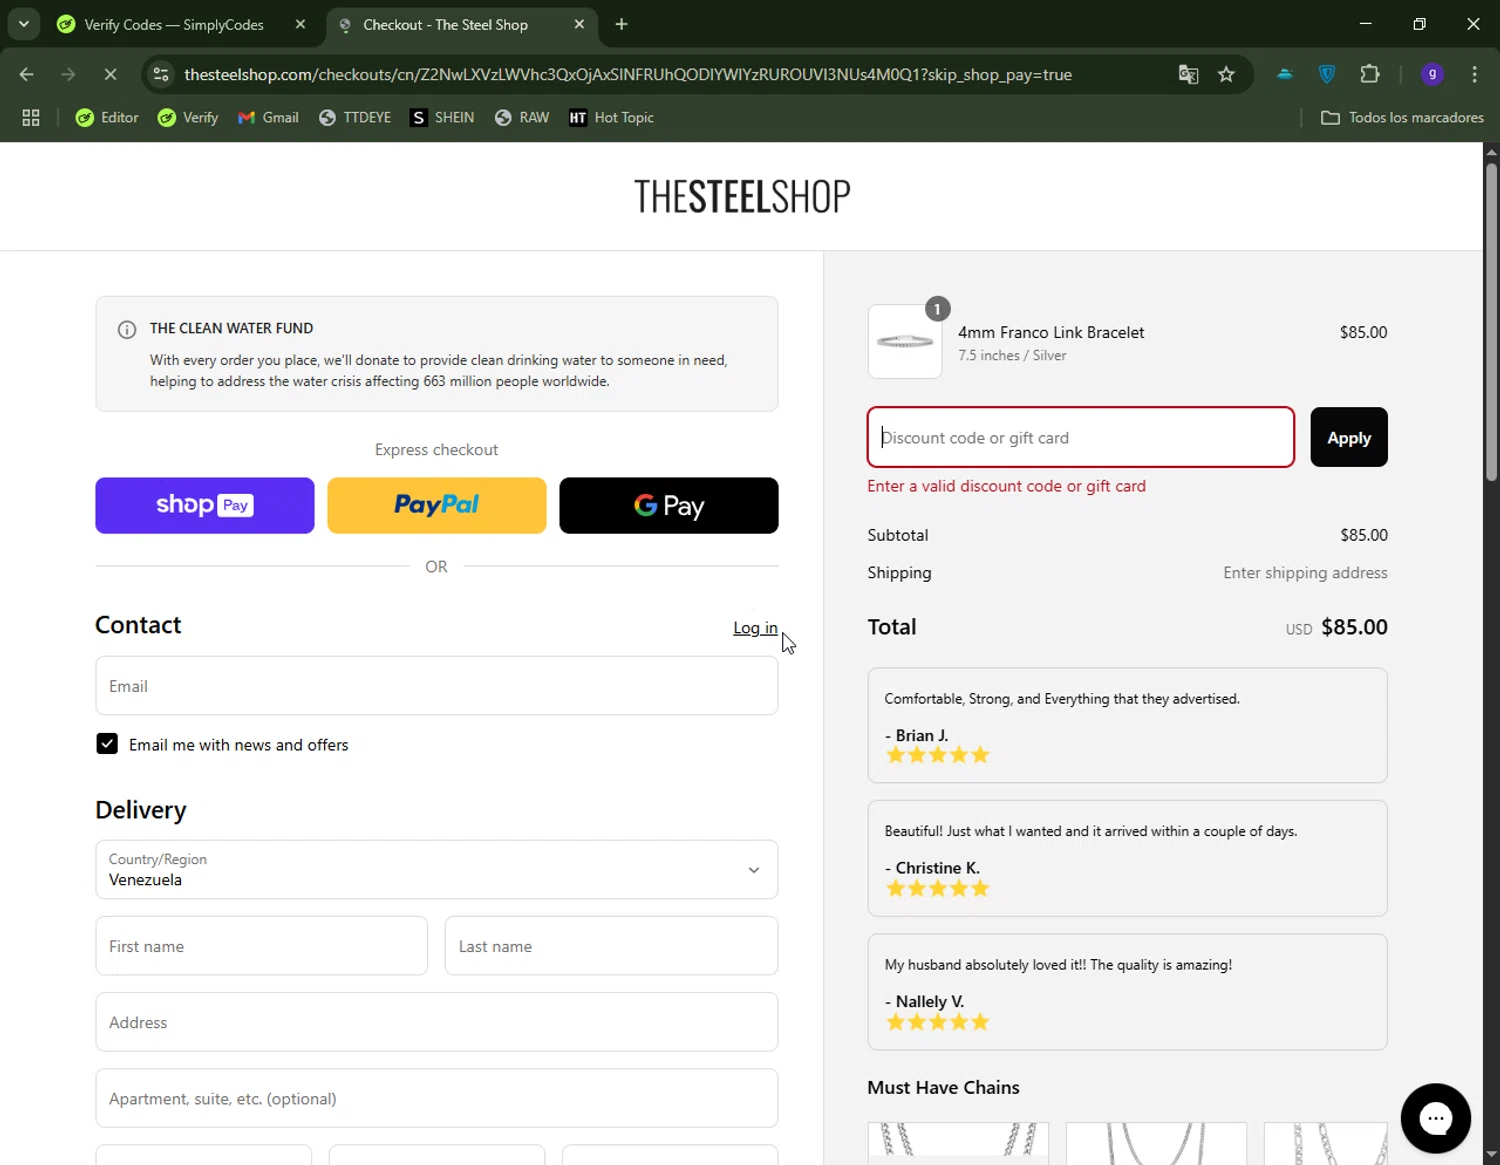Open the Verify bookmark
The width and height of the screenshot is (1500, 1165).
coord(188,118)
